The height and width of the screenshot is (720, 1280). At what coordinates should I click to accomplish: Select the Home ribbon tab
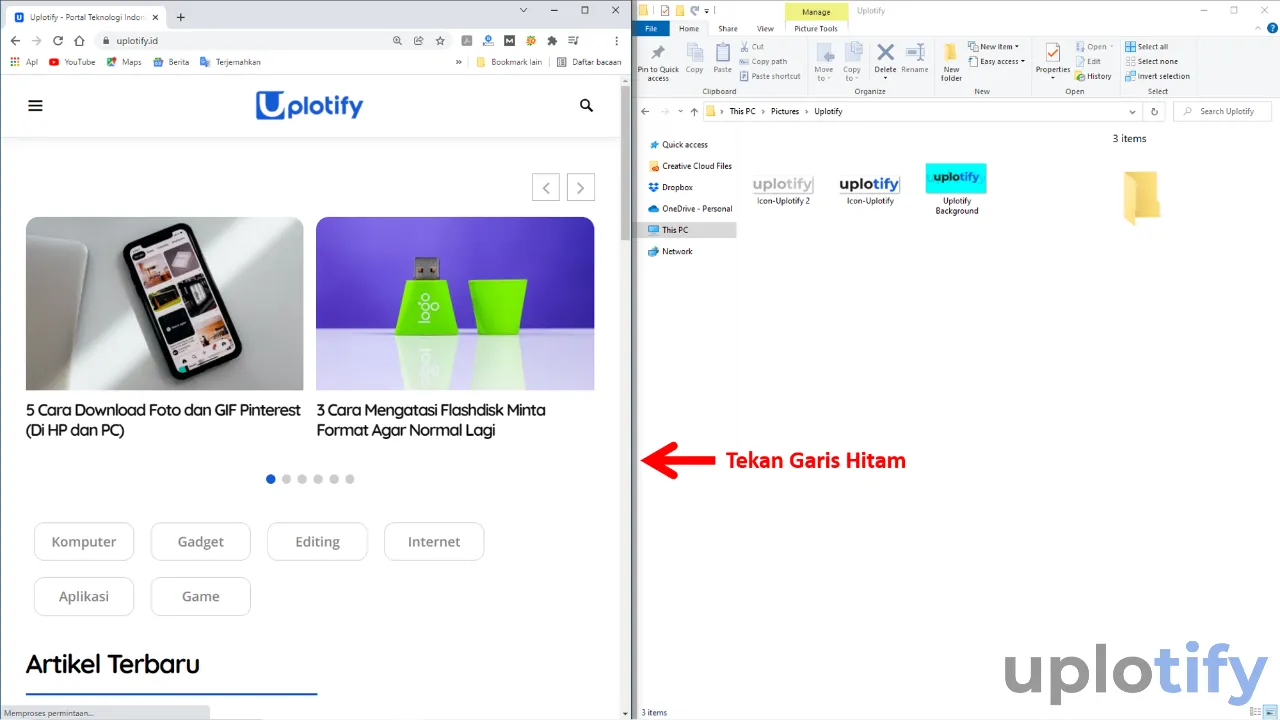click(689, 28)
